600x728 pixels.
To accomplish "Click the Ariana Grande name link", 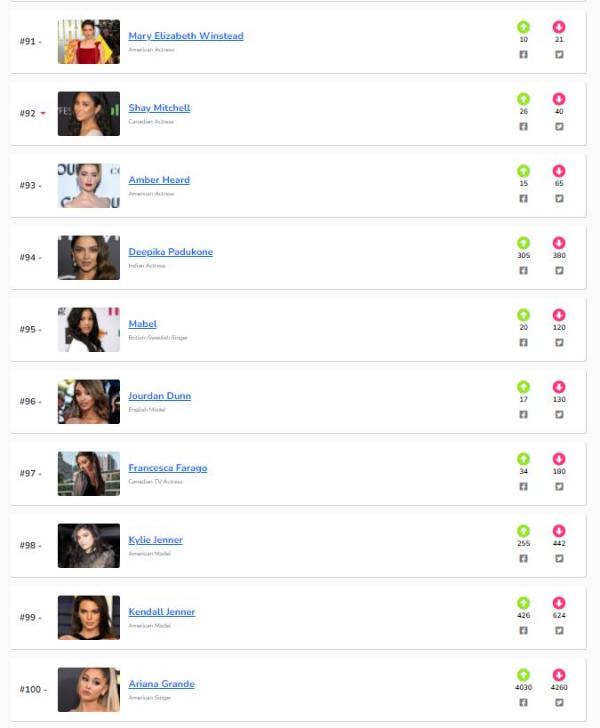I will [x=161, y=684].
